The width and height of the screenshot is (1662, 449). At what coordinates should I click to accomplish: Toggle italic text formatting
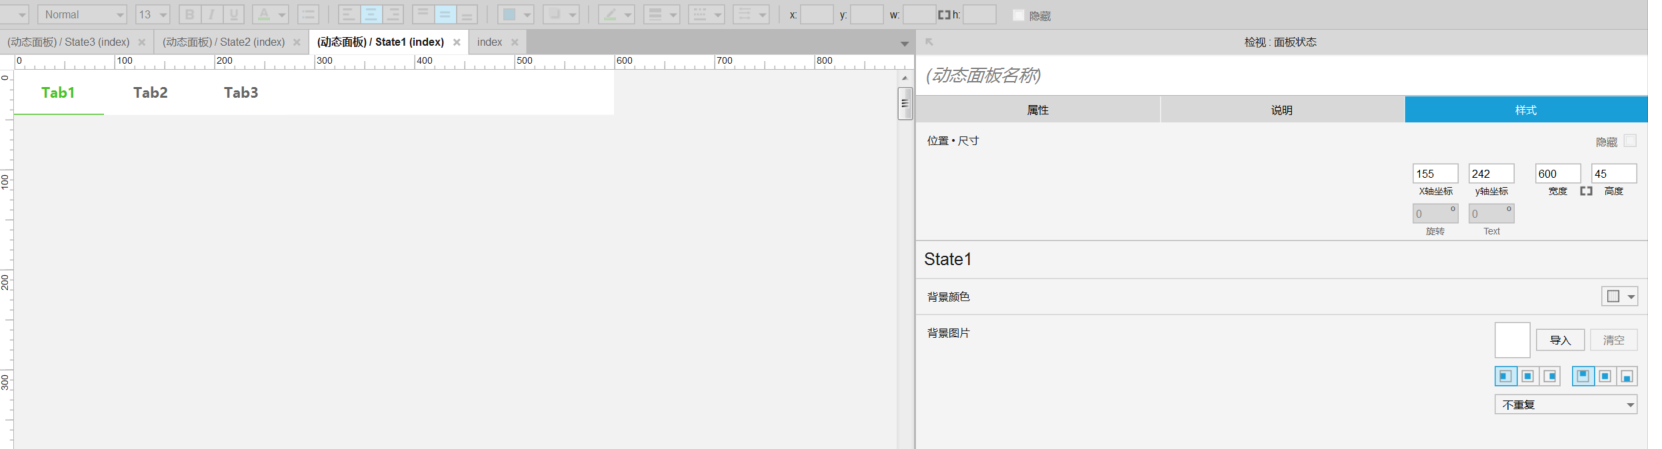[x=212, y=15]
